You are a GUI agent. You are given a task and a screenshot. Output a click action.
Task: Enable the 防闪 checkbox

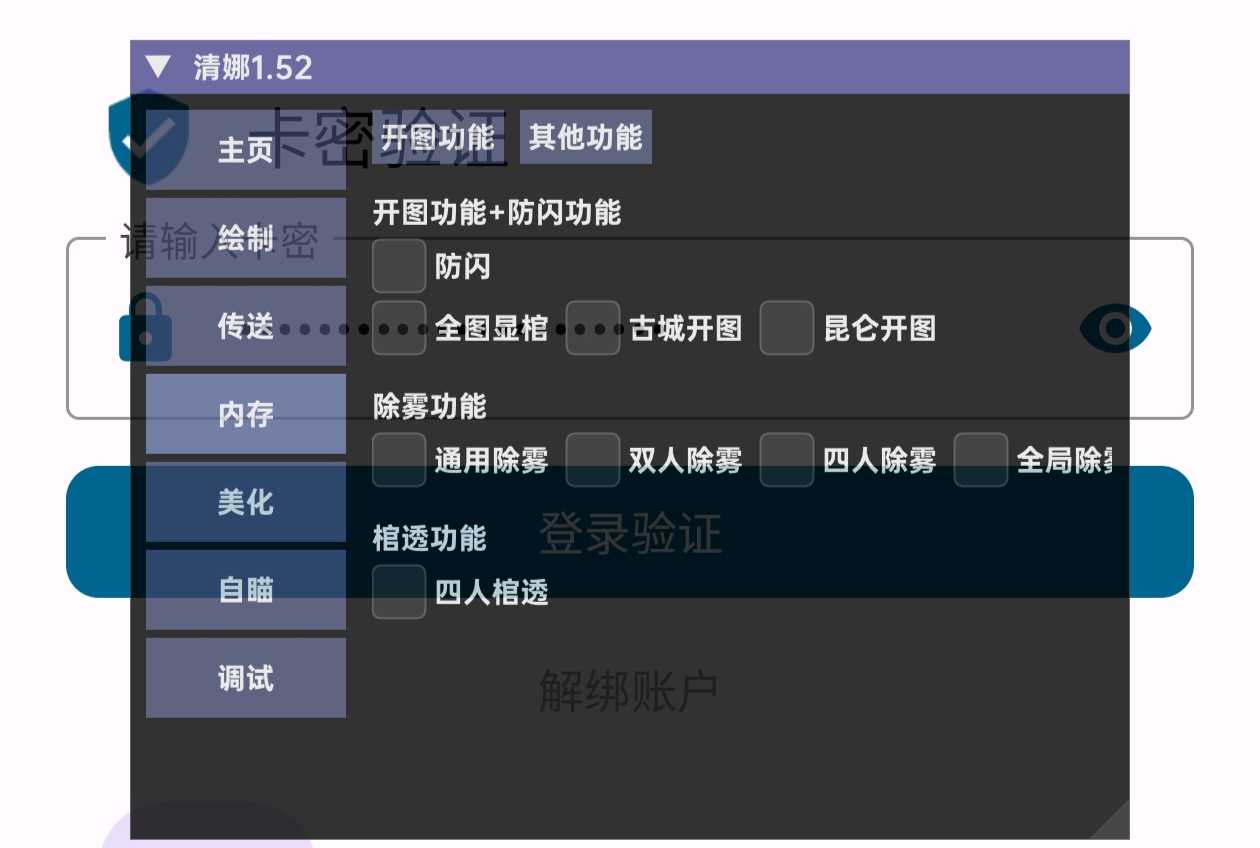tap(399, 266)
